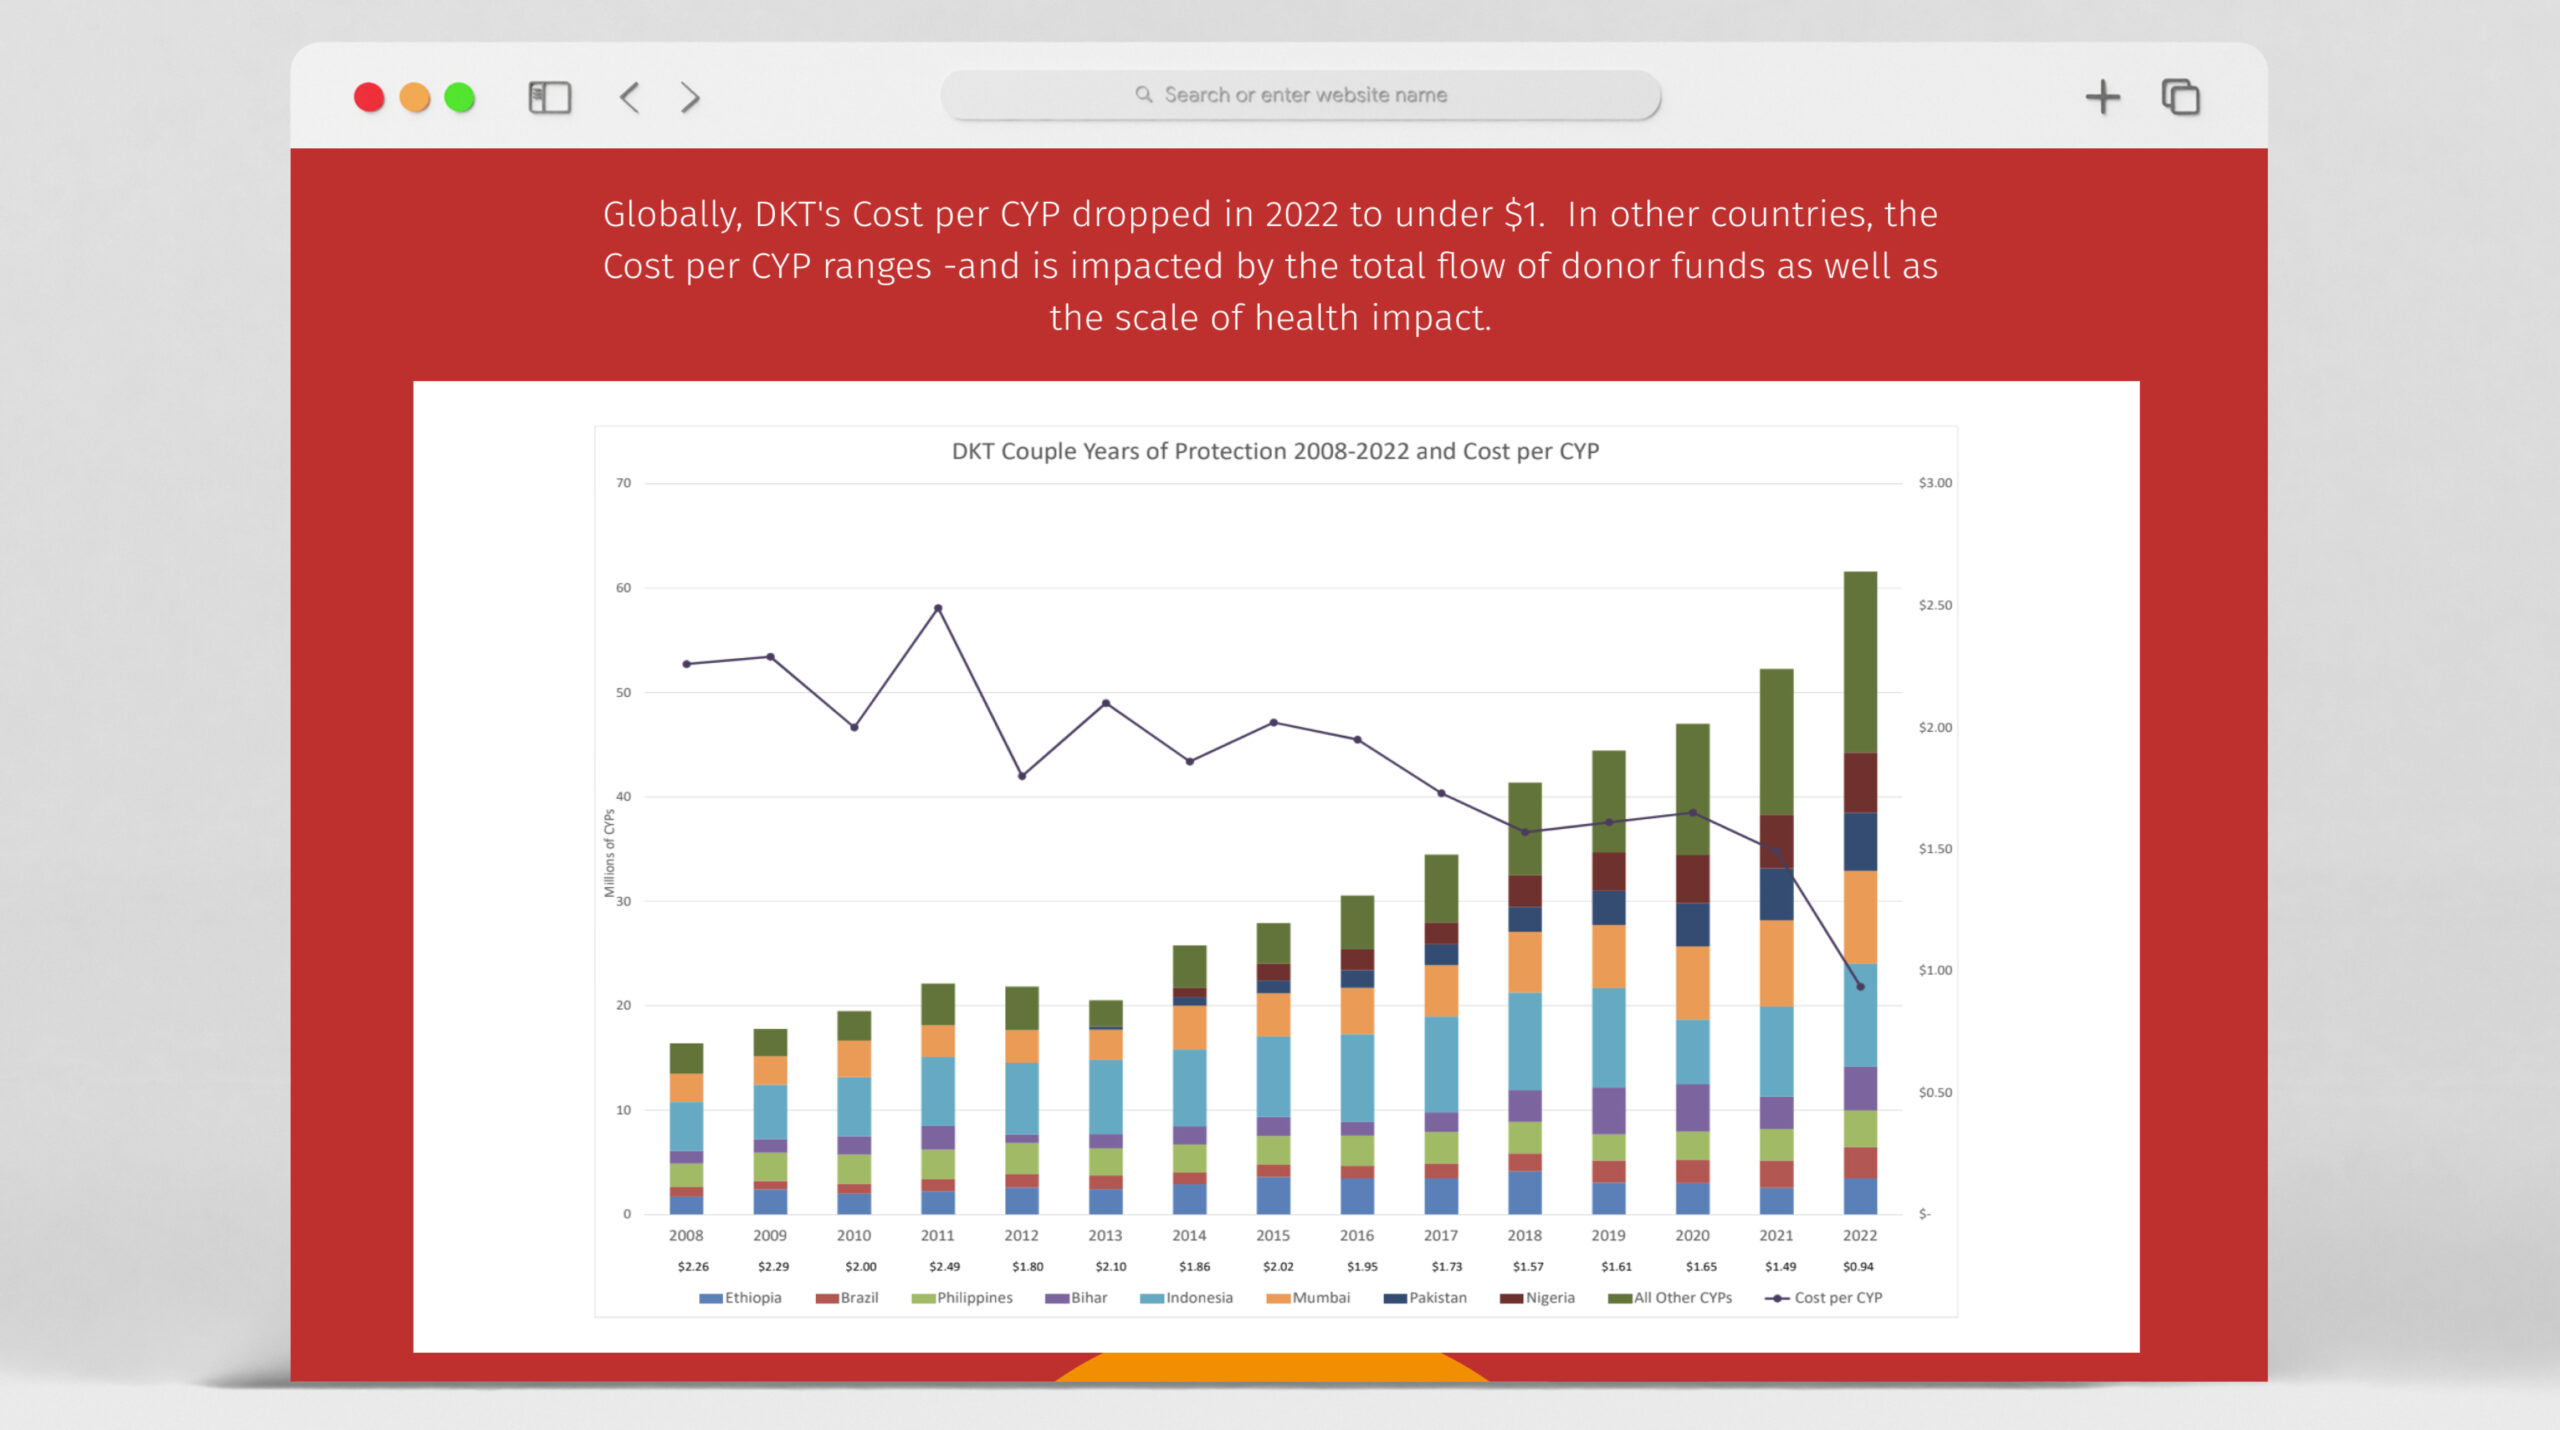This screenshot has height=1430, width=2560.
Task: Click the red close window button
Action: pos(369,97)
